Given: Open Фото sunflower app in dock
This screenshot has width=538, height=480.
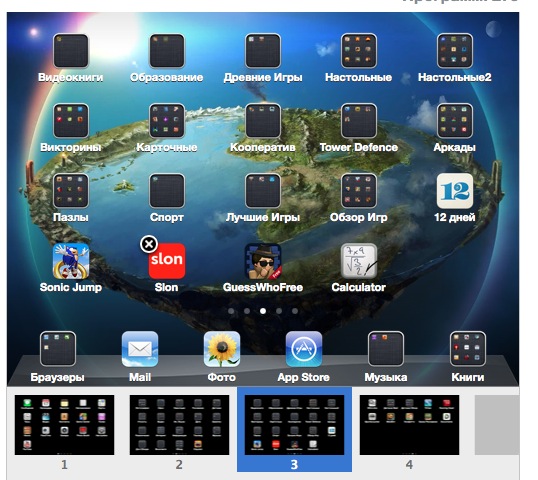Looking at the screenshot, I should tap(222, 349).
